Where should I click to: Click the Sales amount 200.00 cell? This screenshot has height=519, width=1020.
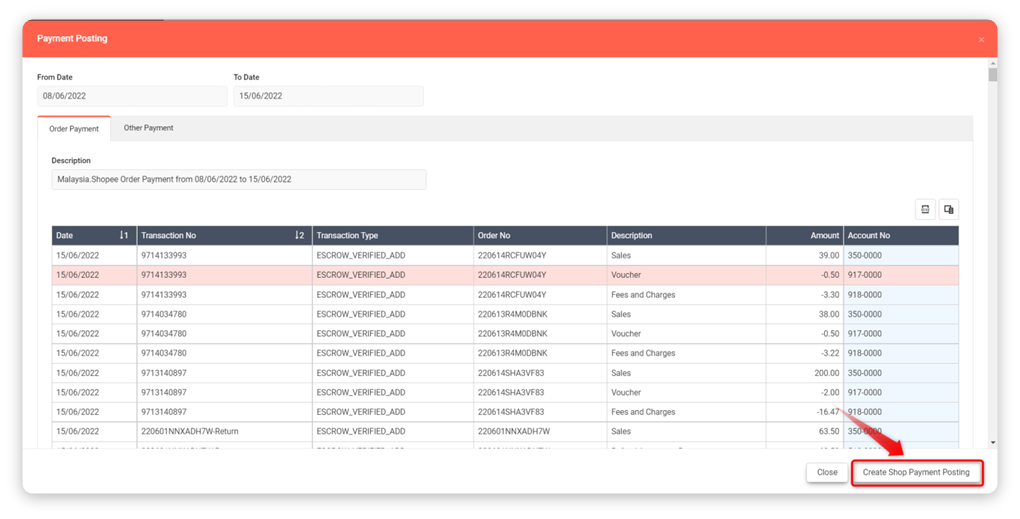coord(805,373)
